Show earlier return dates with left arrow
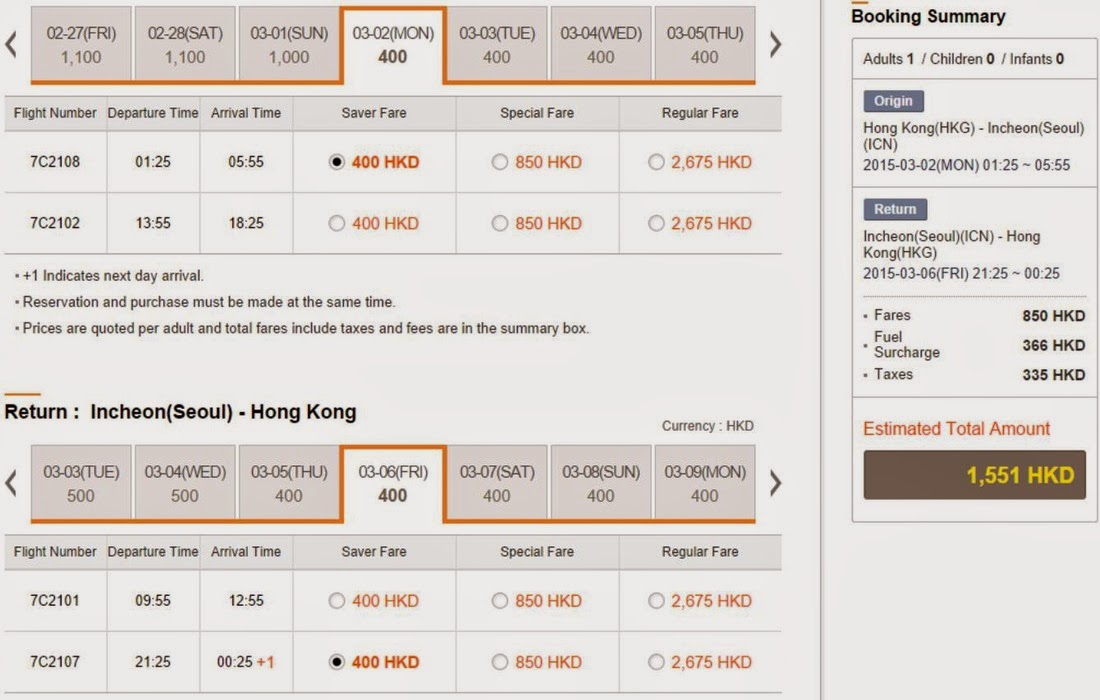Image resolution: width=1100 pixels, height=700 pixels. click(11, 484)
